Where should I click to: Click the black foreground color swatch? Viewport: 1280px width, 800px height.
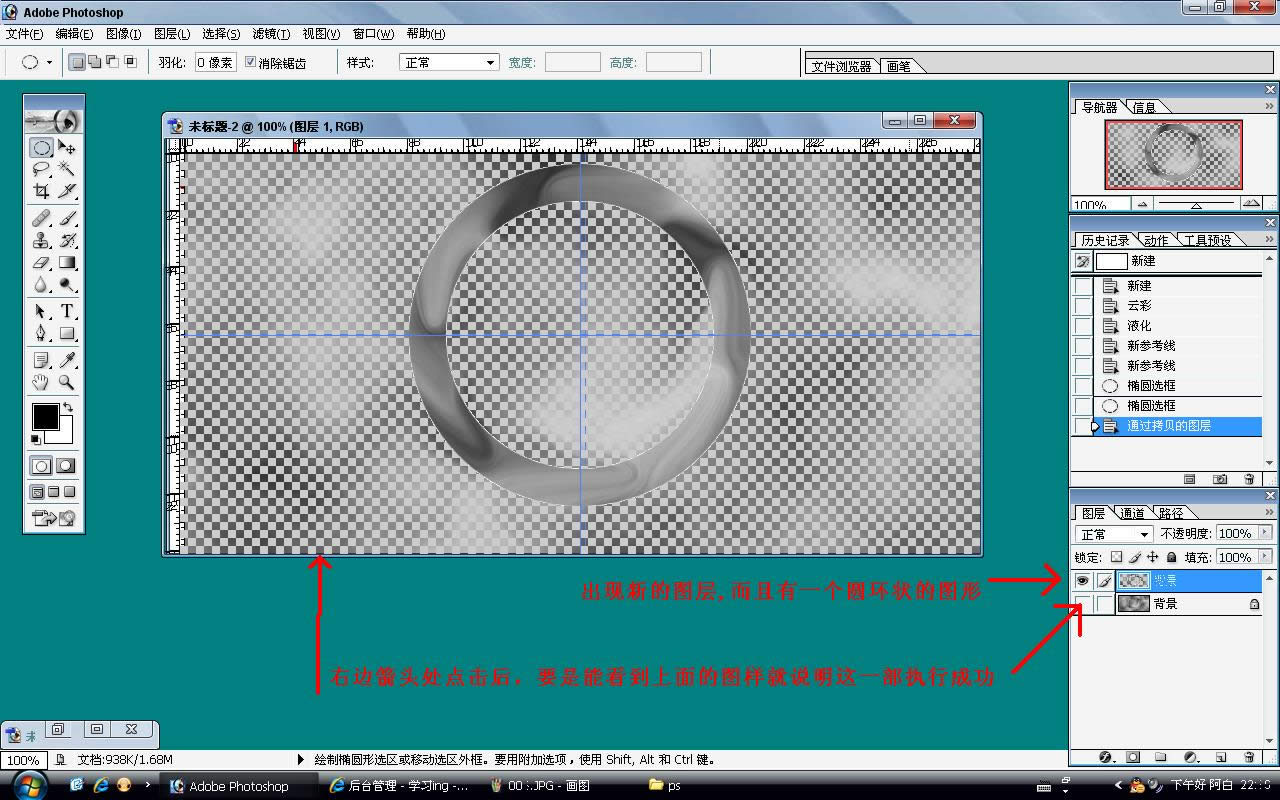click(44, 417)
